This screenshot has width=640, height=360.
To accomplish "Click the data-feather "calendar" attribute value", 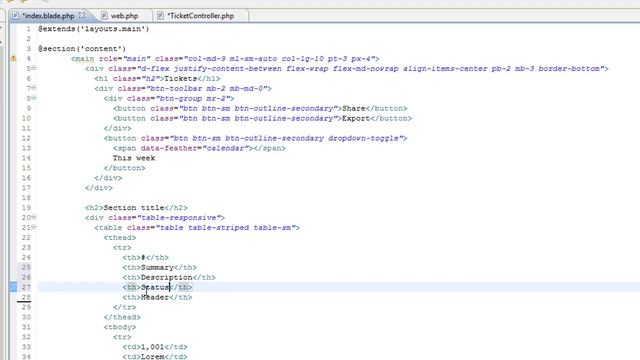I will pos(227,148).
